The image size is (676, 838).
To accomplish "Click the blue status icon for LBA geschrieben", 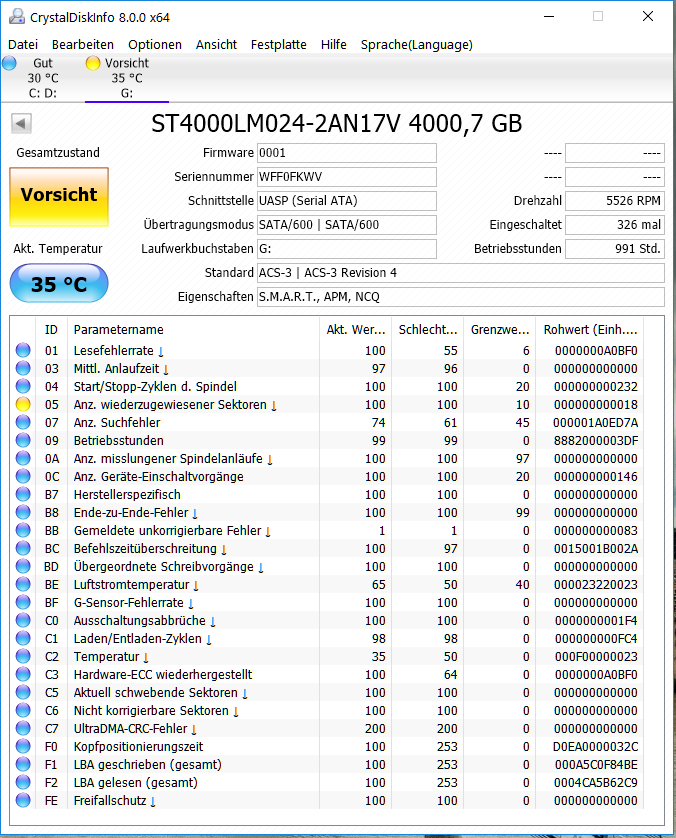I will tap(23, 764).
